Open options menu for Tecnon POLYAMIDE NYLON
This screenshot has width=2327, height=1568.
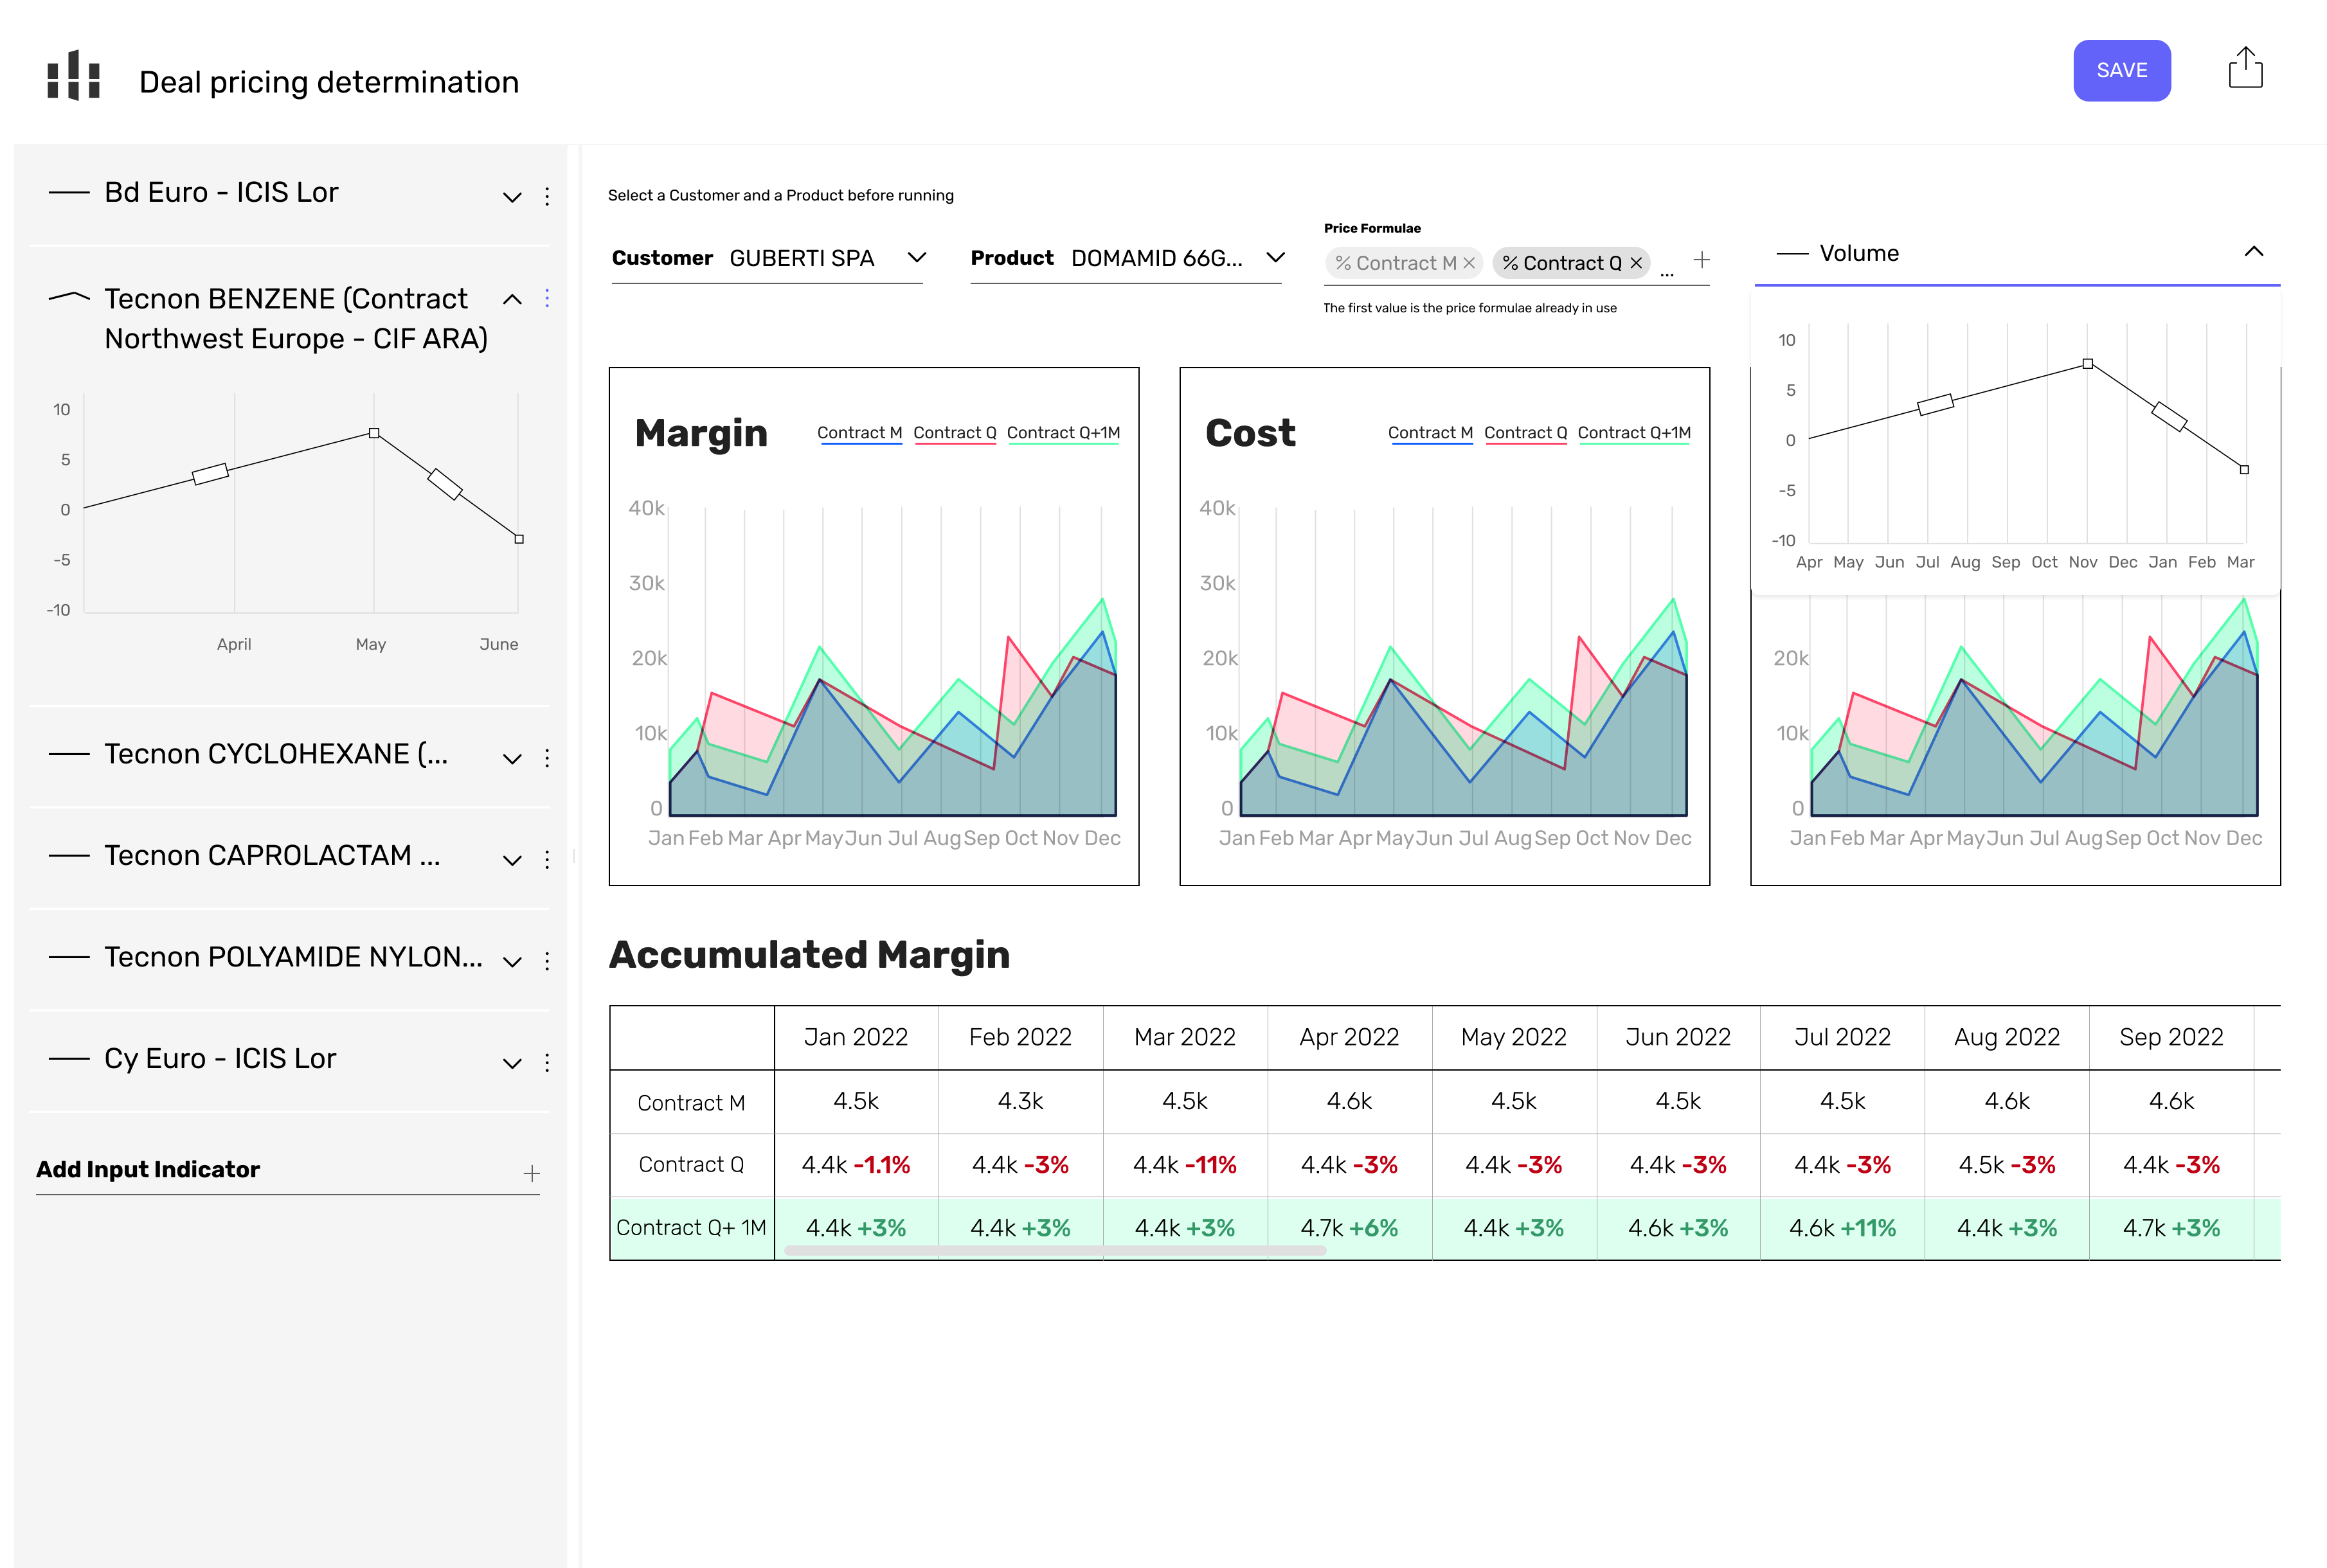[x=547, y=961]
